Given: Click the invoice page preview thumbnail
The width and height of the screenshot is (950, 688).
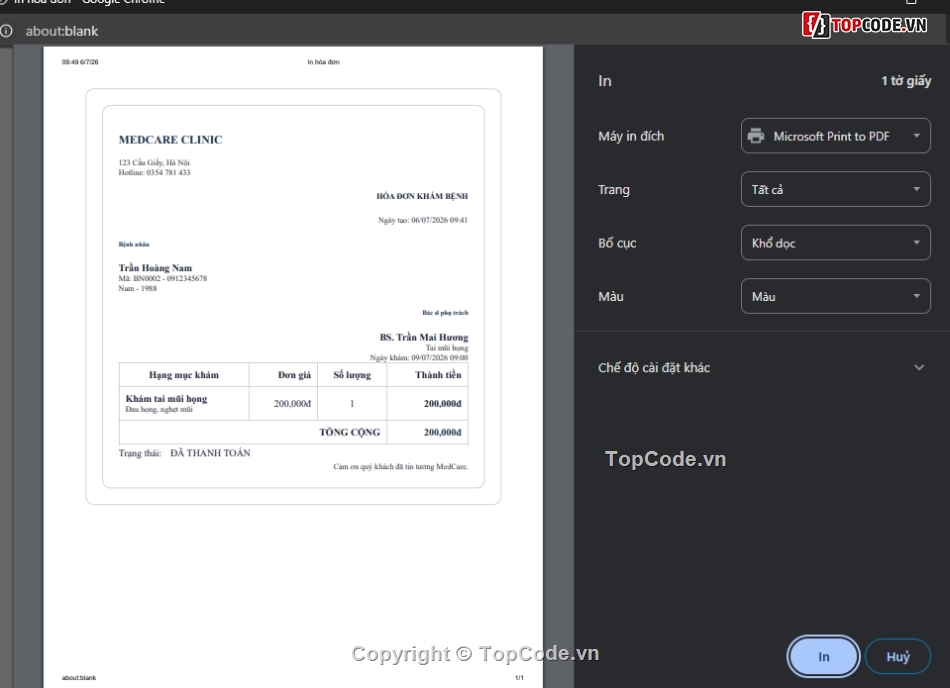Looking at the screenshot, I should tap(293, 367).
